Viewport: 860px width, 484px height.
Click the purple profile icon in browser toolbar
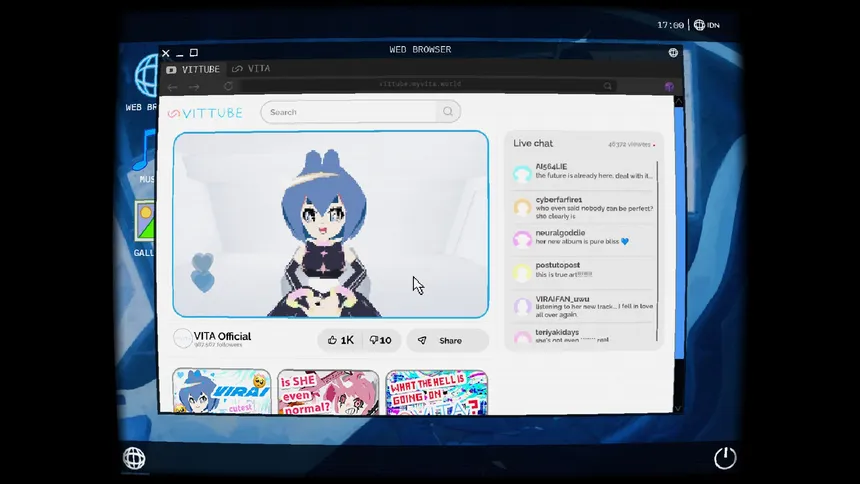point(669,87)
